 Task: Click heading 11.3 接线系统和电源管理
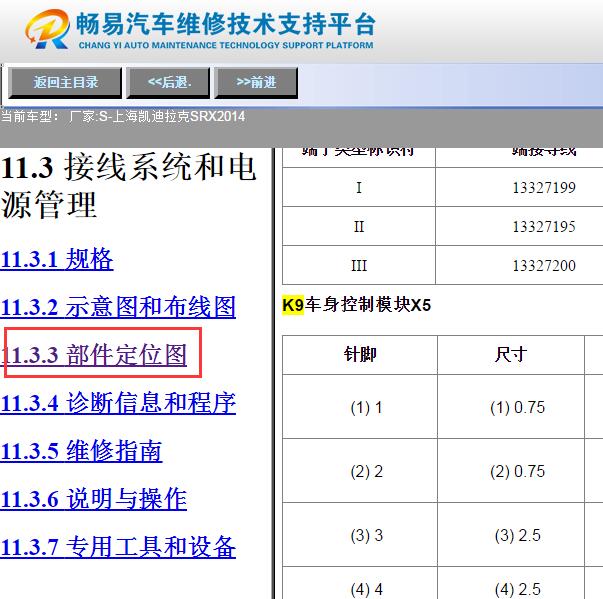pyautogui.click(x=128, y=185)
